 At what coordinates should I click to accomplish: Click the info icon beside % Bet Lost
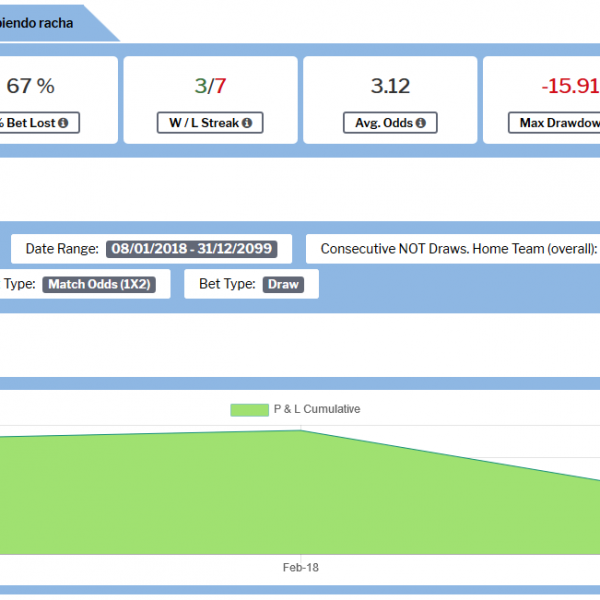64,123
